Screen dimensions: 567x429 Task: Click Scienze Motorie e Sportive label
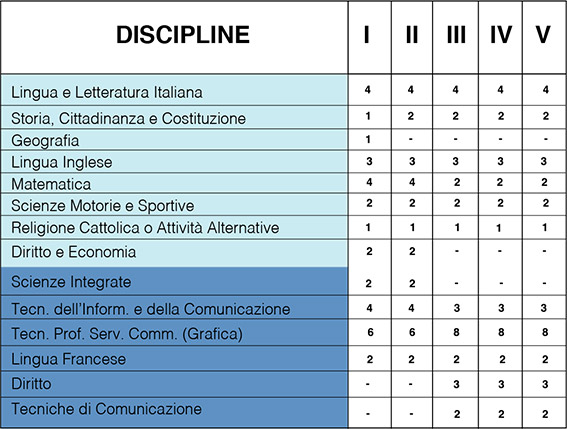click(103, 206)
